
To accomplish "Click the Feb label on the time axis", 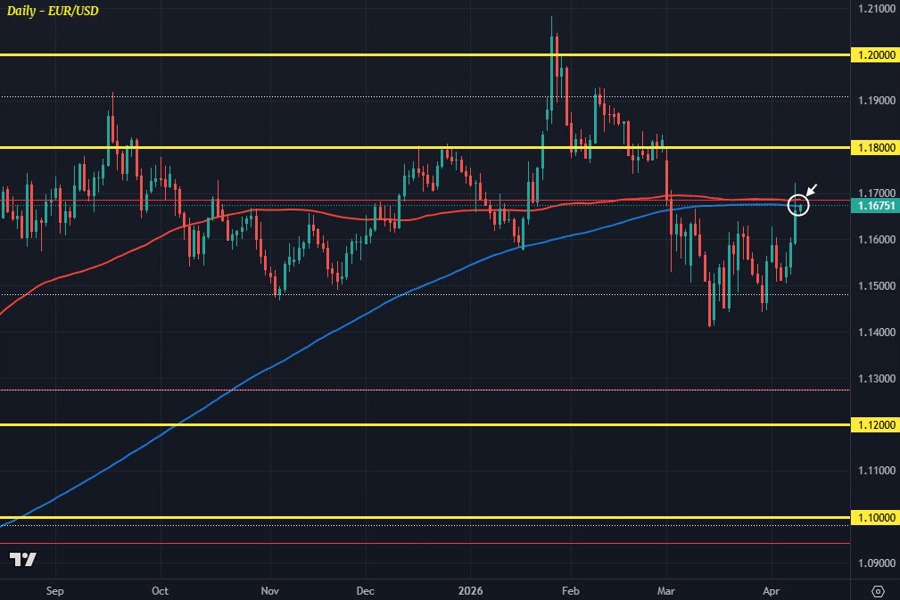I will pos(570,591).
